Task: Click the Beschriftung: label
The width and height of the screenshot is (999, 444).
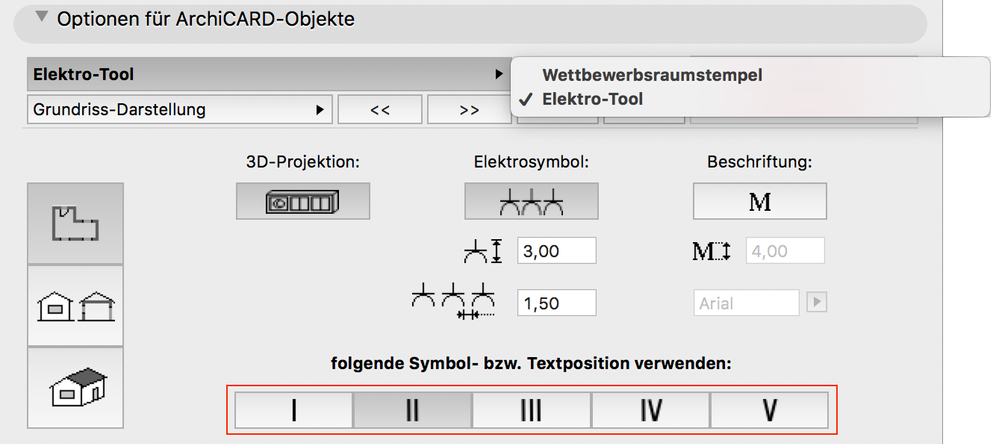Action: pos(759,162)
